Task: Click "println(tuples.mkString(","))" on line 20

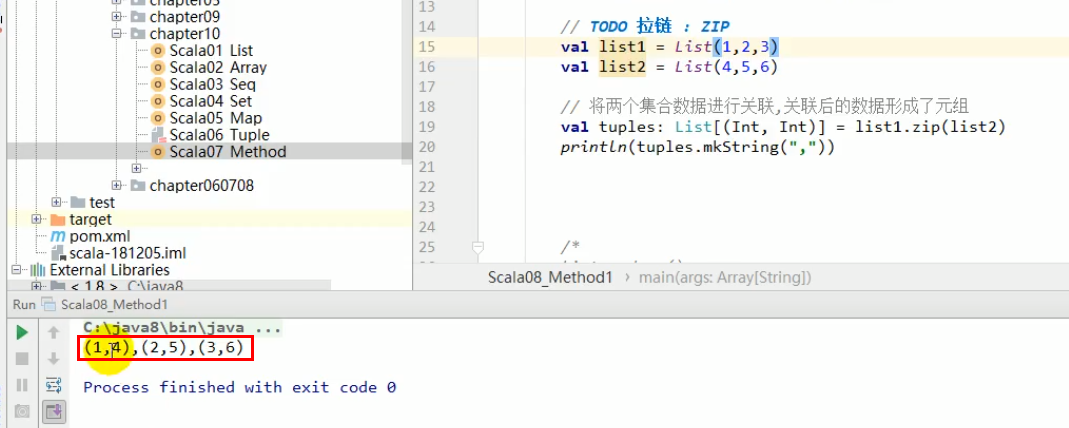Action: click(697, 147)
